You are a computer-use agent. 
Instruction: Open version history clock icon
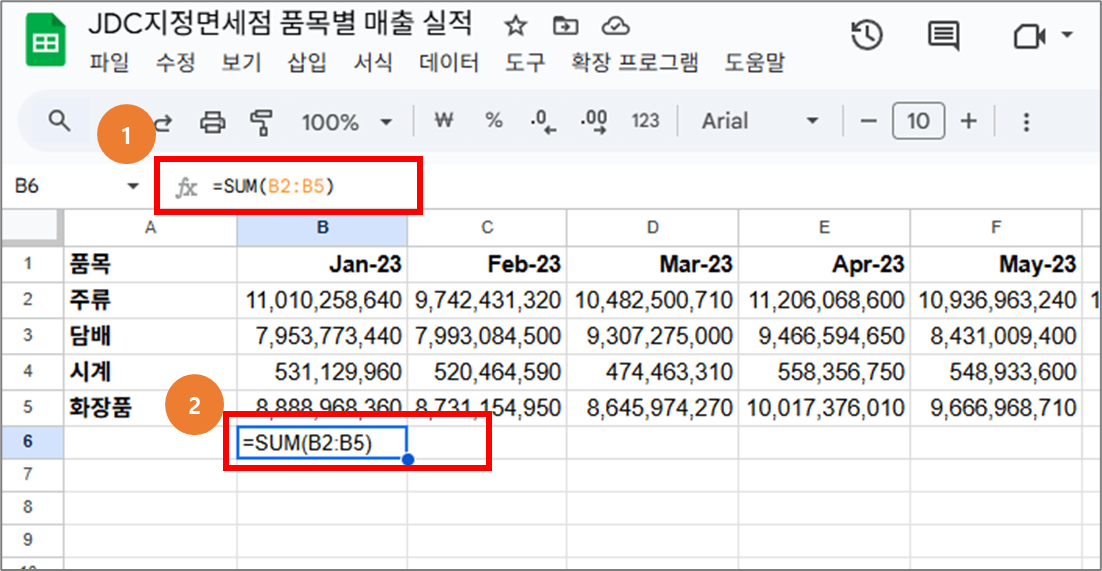point(867,35)
